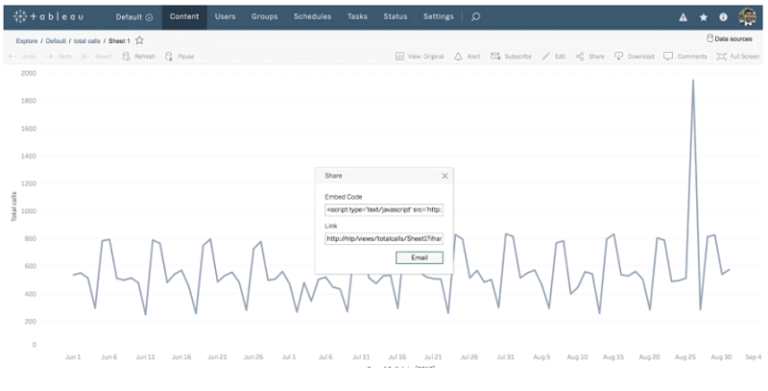The height and width of the screenshot is (391, 768).
Task: Click the info help icon
Action: pyautogui.click(x=723, y=17)
